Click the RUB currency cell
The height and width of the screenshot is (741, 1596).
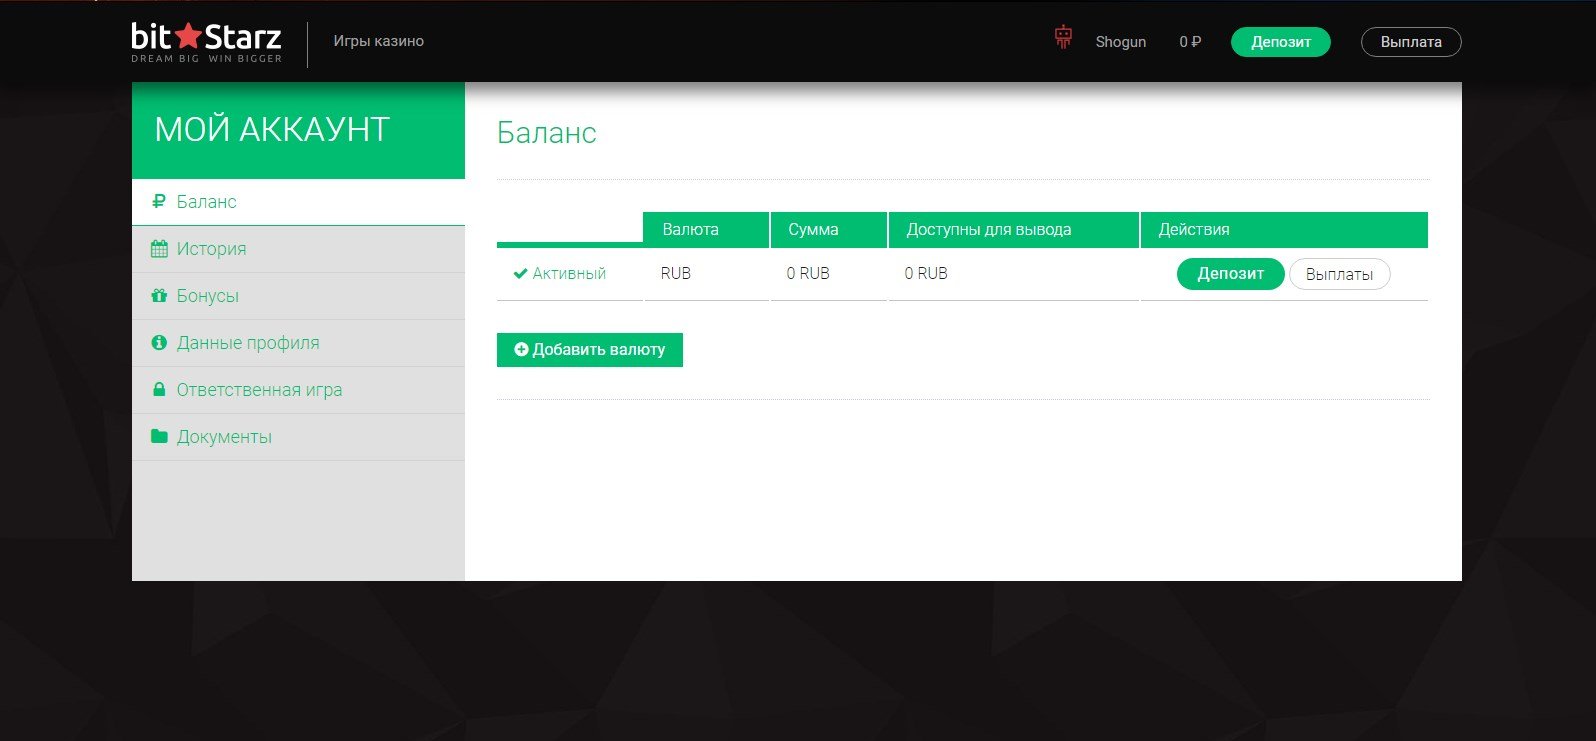pos(676,273)
